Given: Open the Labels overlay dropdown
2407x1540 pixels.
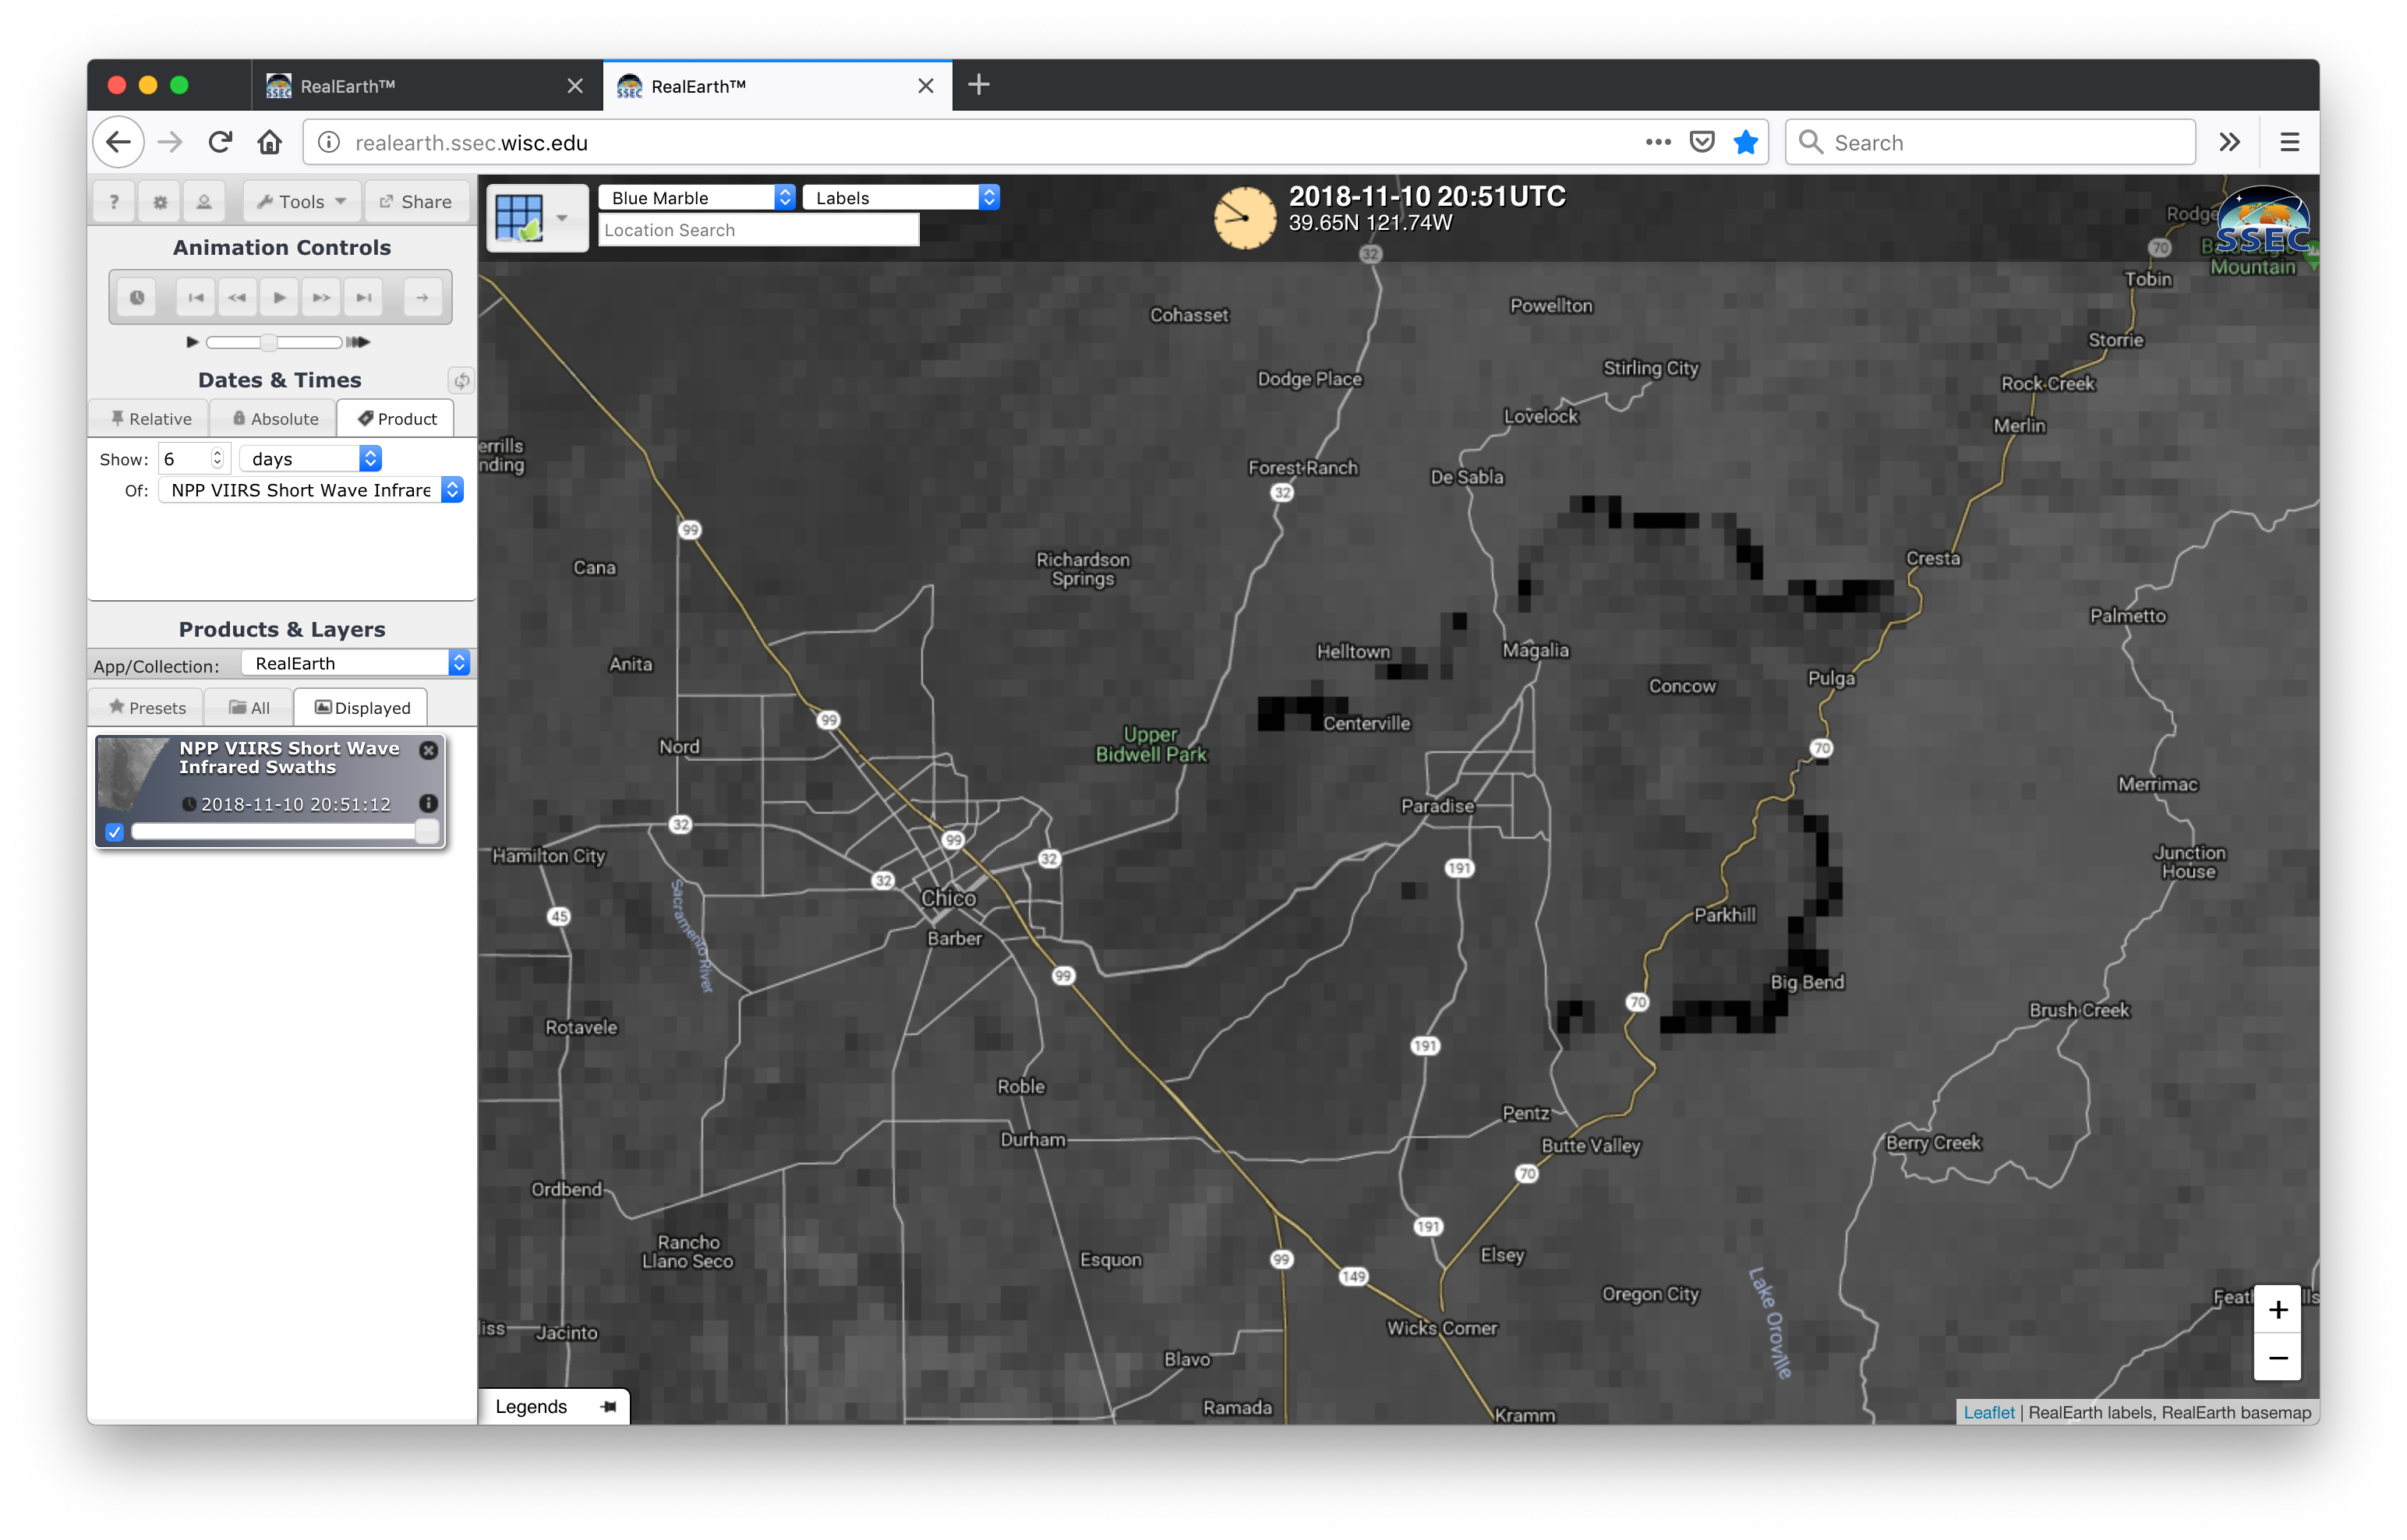Looking at the screenshot, I should tap(900, 198).
